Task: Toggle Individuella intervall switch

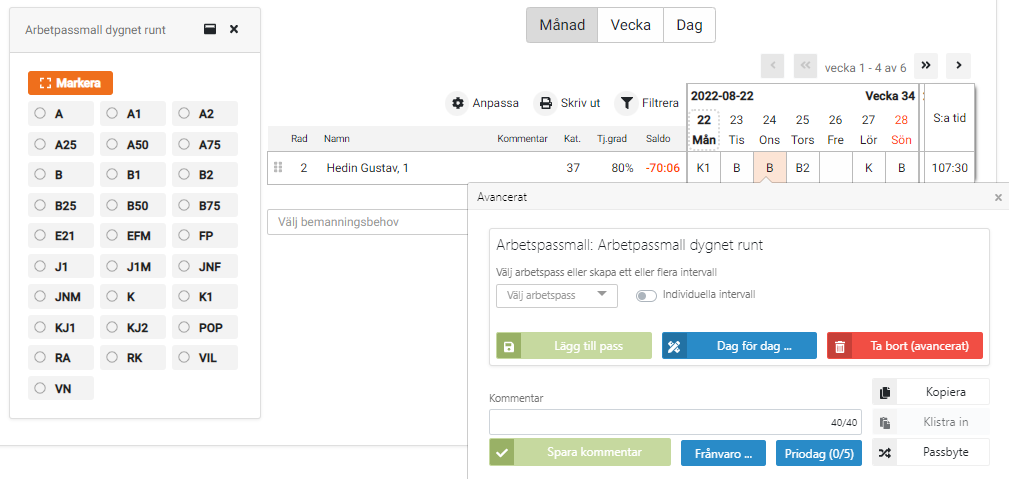Action: [647, 295]
